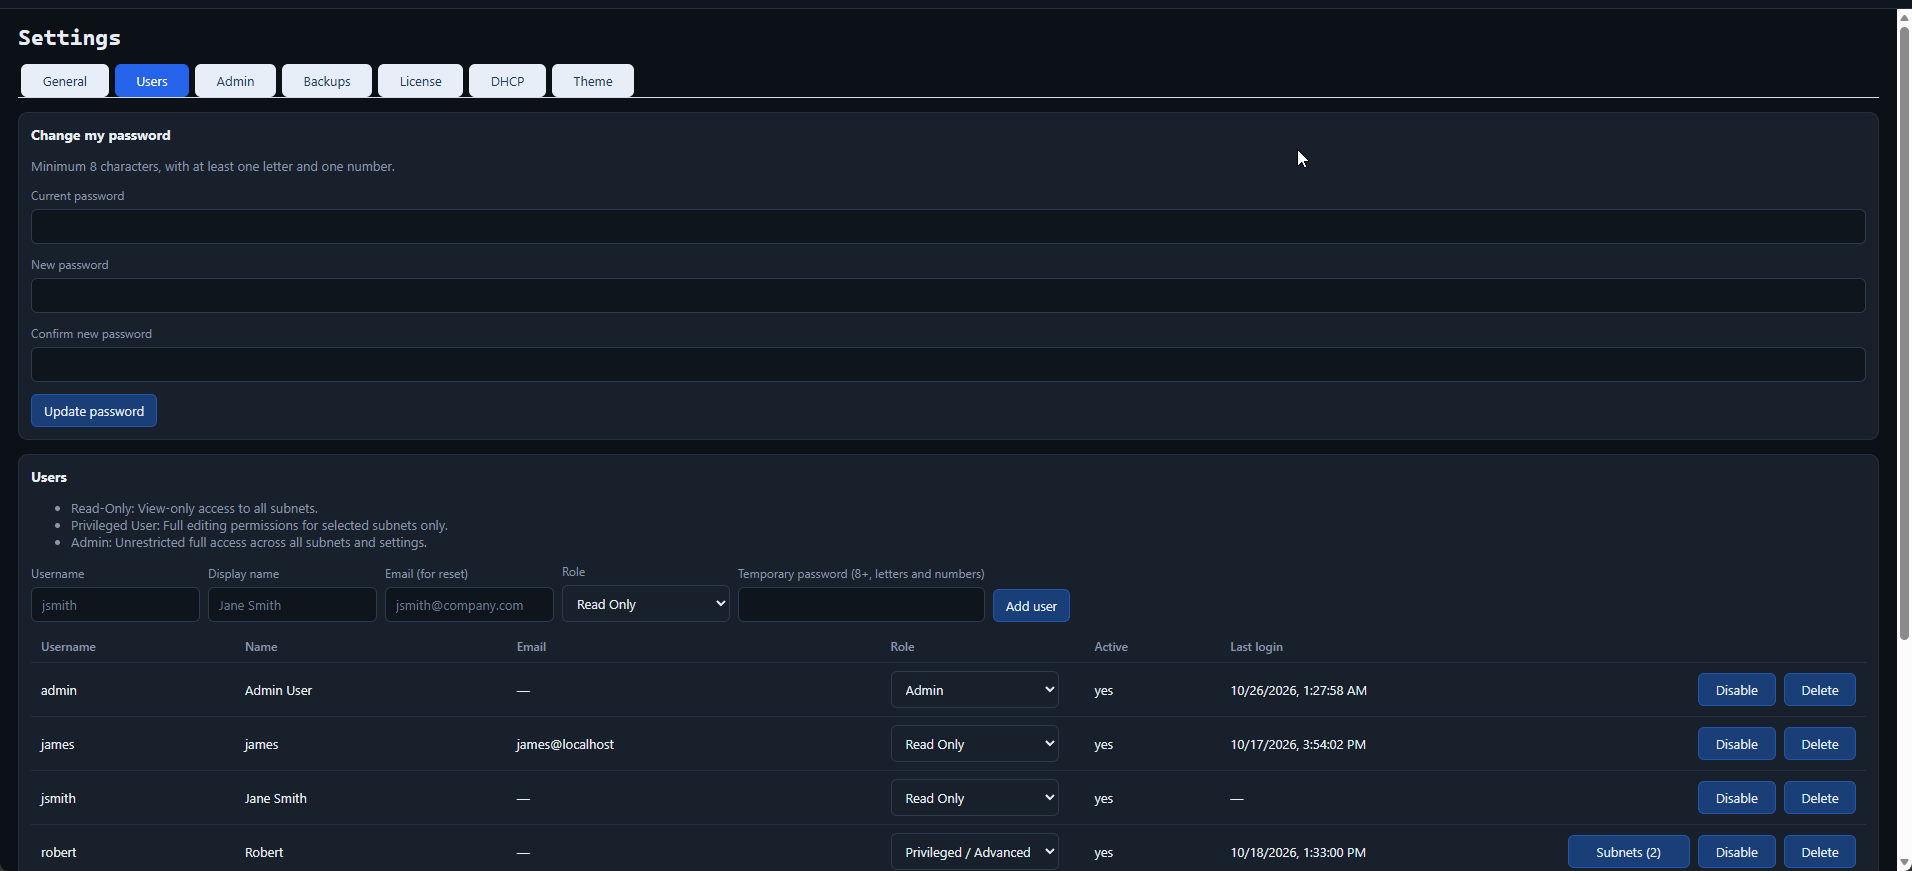Focus the new user Username field
Viewport: 1912px width, 871px height.
click(x=115, y=605)
